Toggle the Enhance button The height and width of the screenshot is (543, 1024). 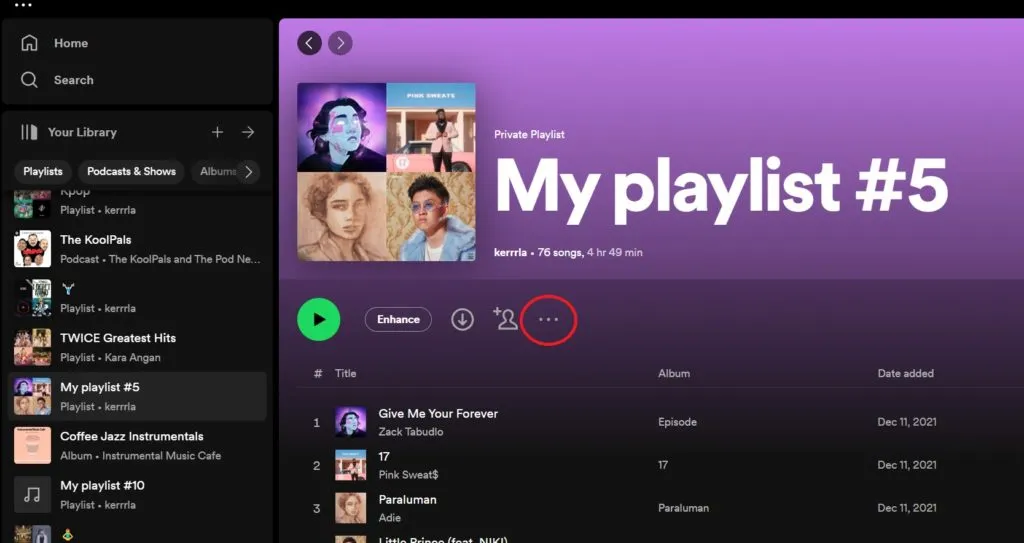(398, 320)
